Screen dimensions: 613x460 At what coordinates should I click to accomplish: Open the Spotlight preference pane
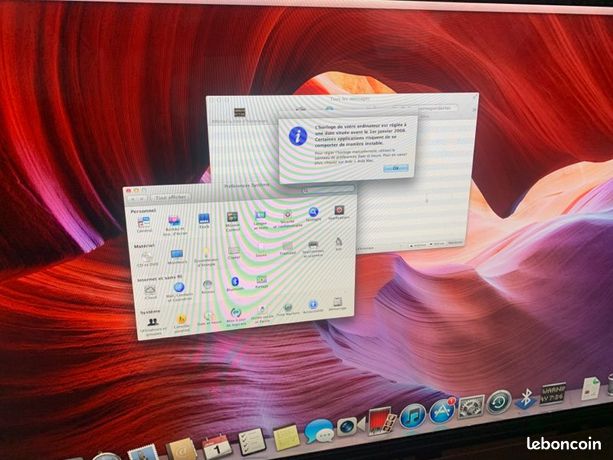313,214
